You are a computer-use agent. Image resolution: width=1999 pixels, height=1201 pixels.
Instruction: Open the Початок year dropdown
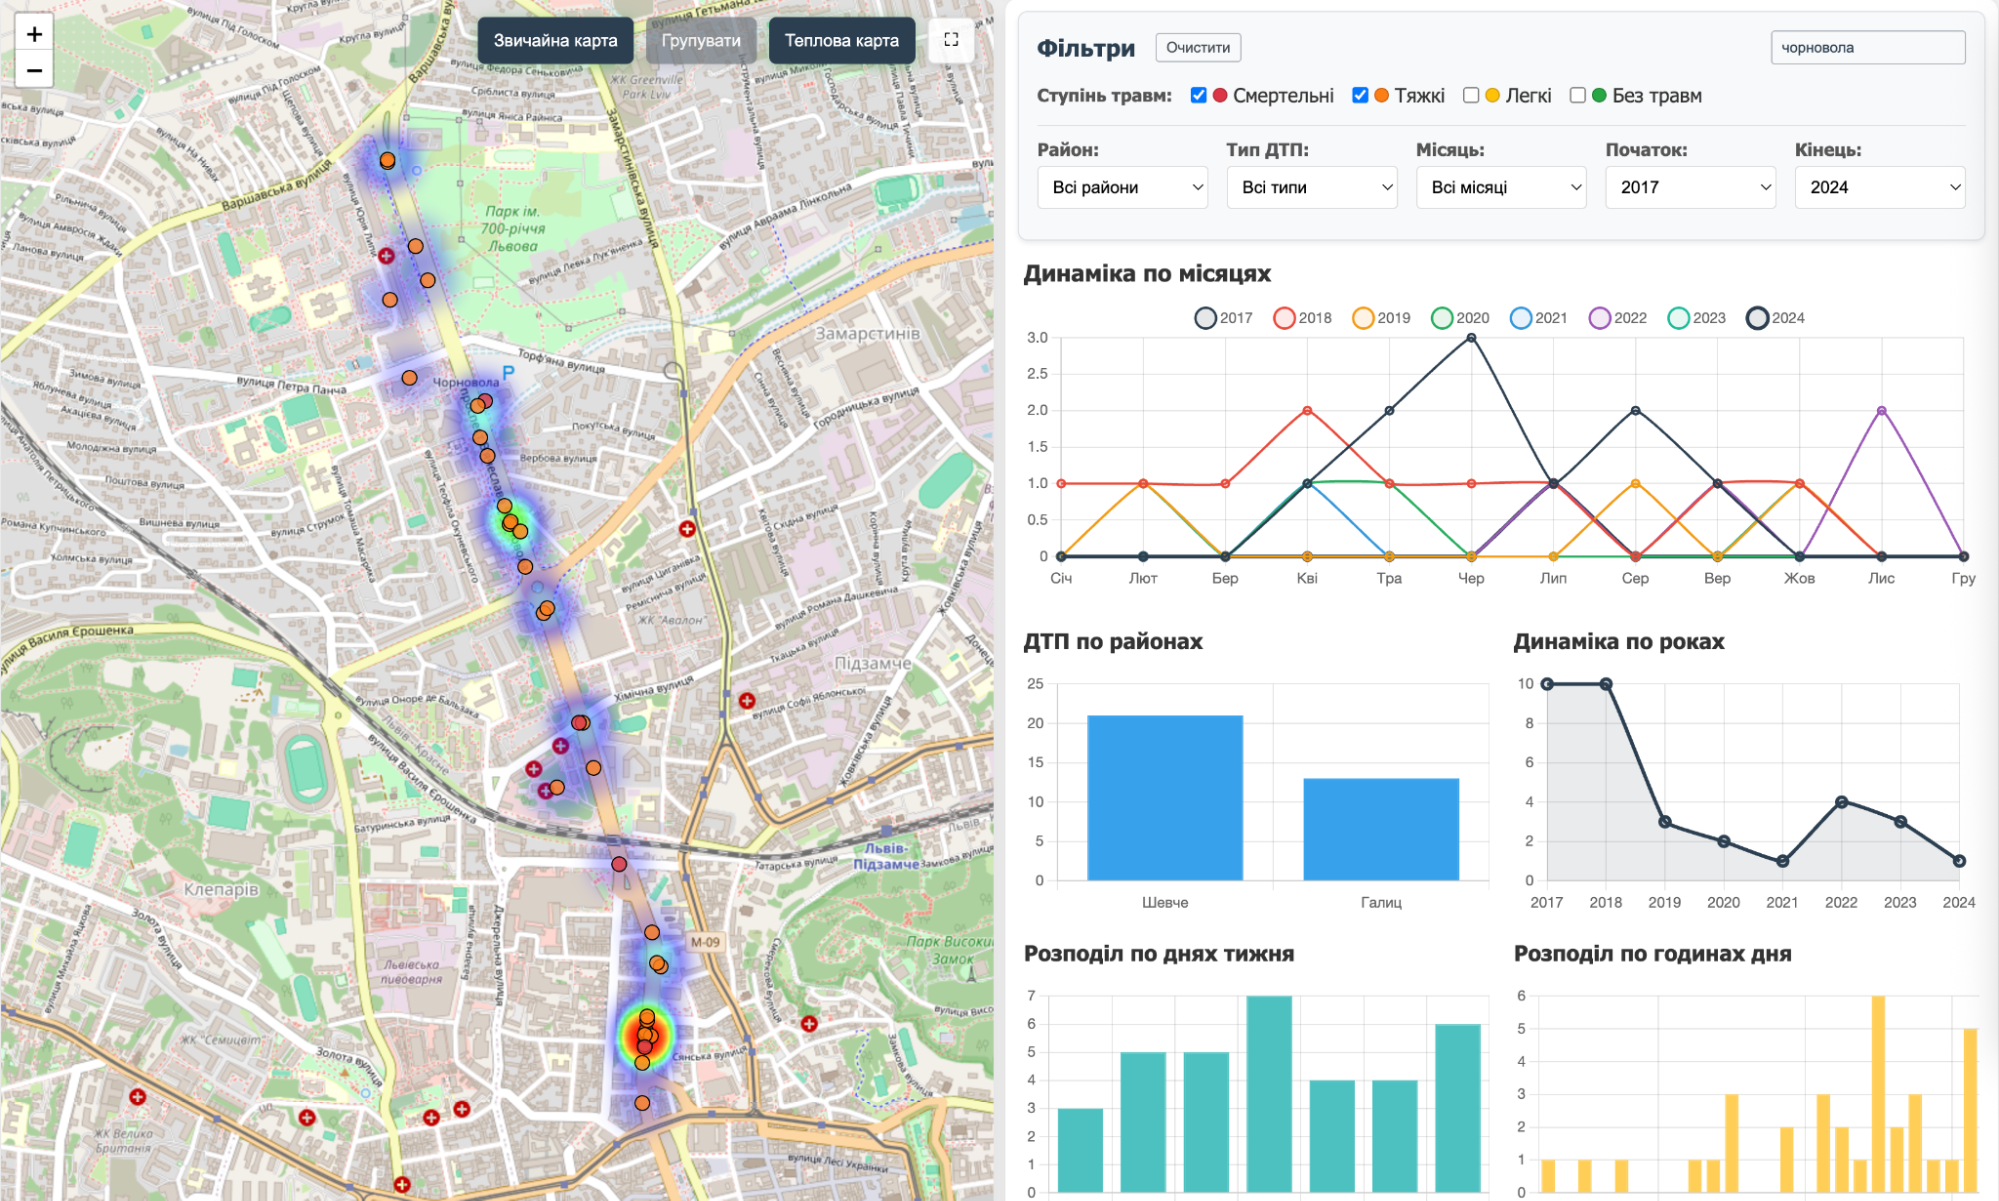(x=1690, y=187)
